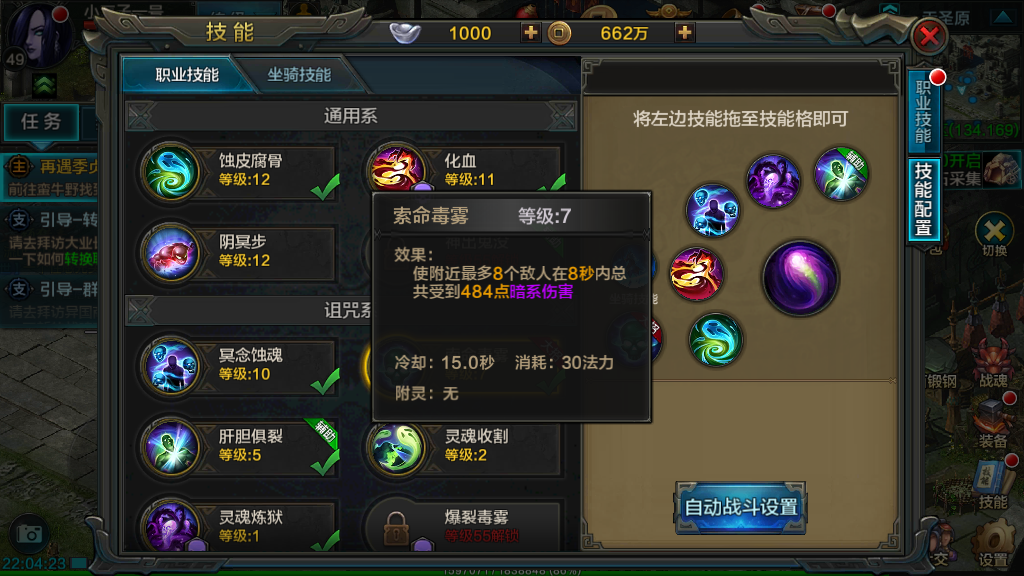Select the 阴冥步 skill icon
This screenshot has height=576, width=1024.
[171, 253]
